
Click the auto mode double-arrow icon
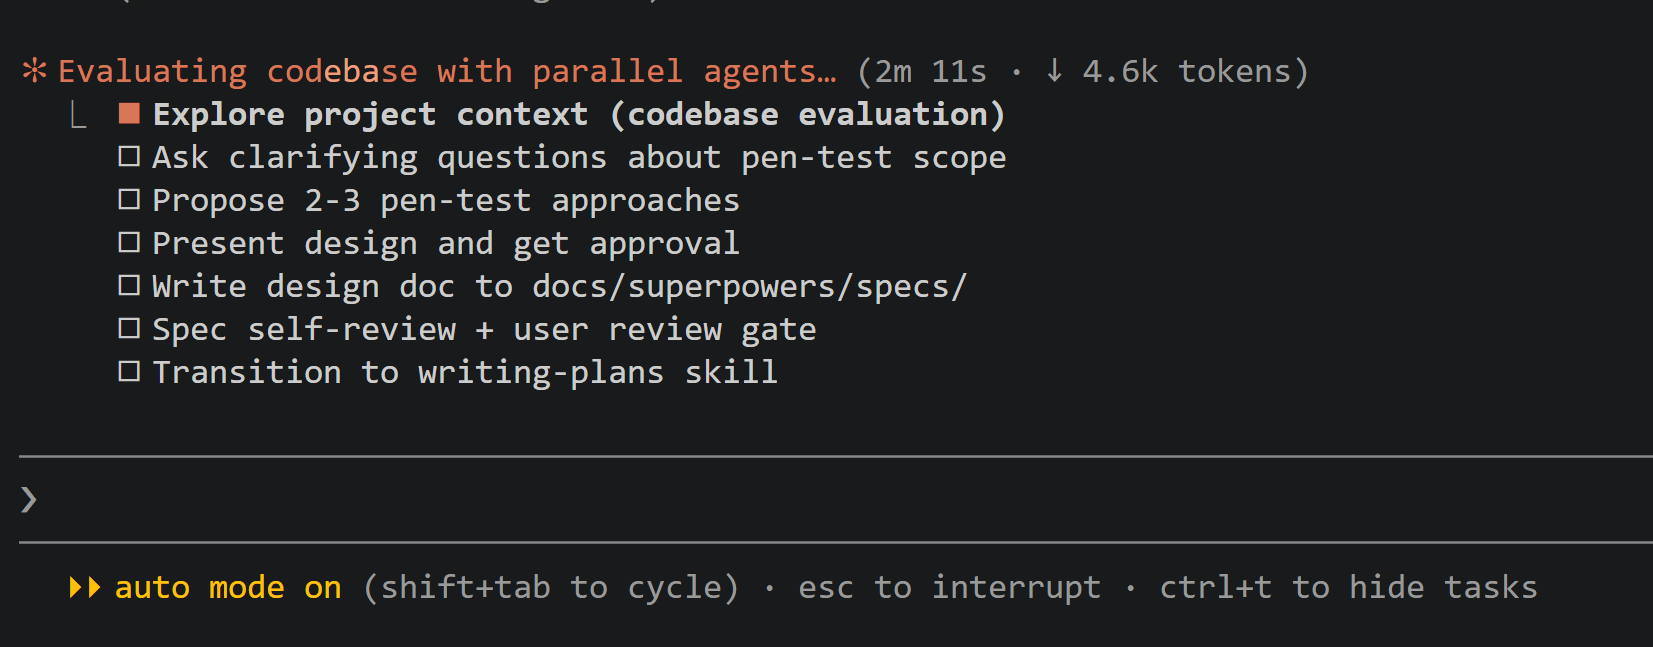coord(84,587)
